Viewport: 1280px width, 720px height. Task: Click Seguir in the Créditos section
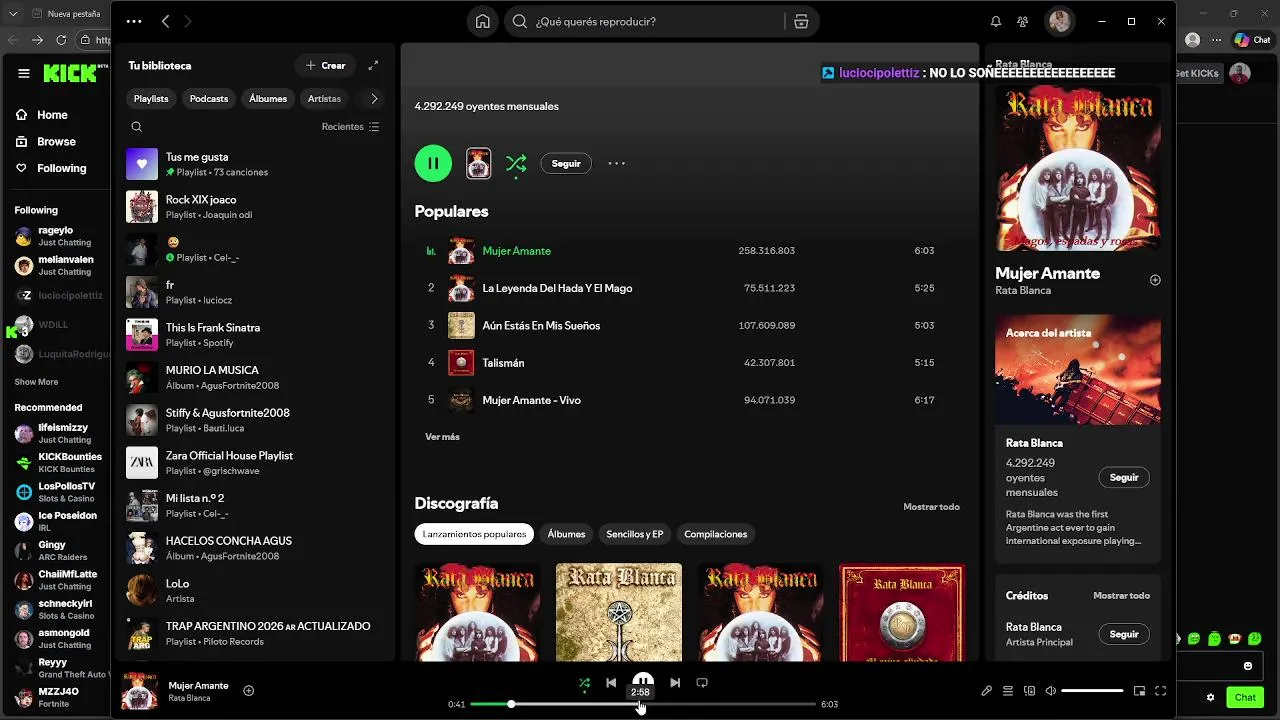point(1124,634)
